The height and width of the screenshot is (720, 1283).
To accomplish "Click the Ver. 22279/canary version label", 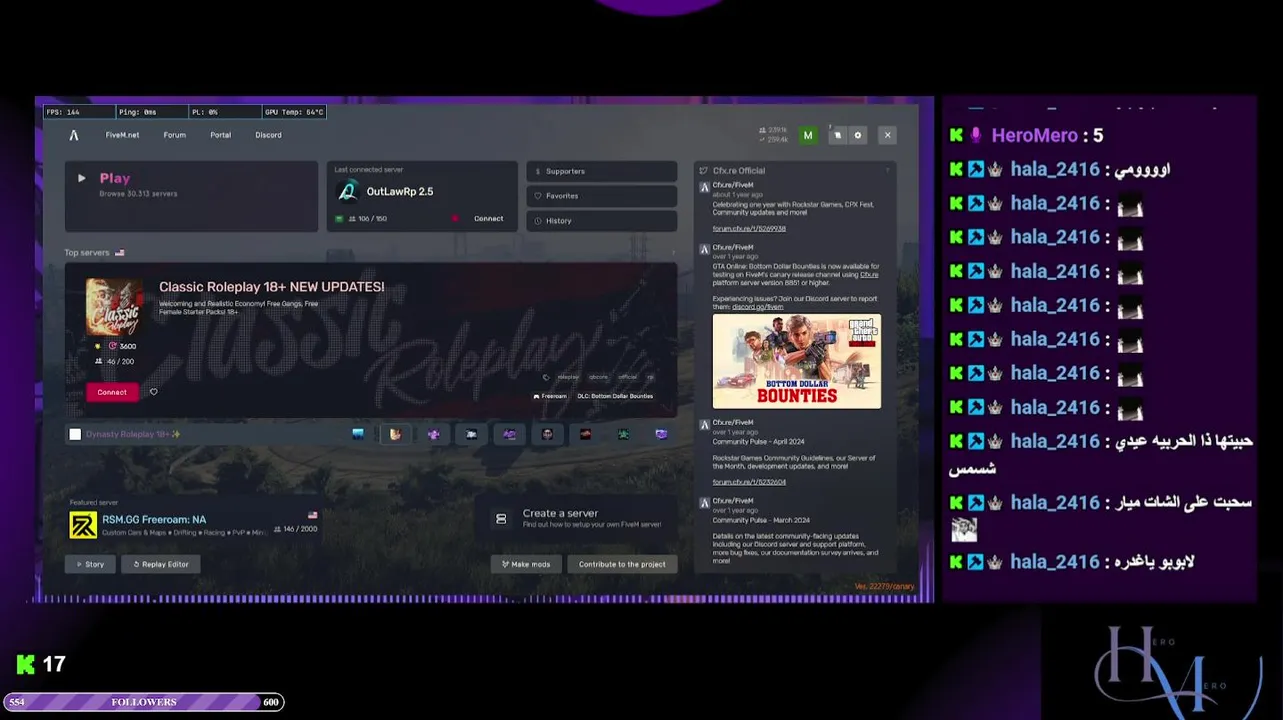I will point(885,586).
